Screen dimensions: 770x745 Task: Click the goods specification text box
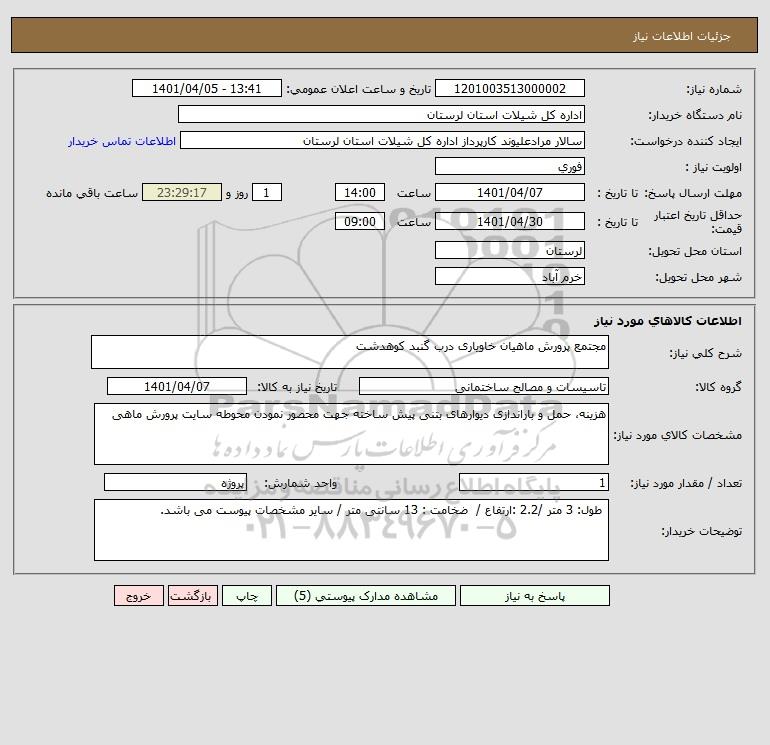pos(351,434)
